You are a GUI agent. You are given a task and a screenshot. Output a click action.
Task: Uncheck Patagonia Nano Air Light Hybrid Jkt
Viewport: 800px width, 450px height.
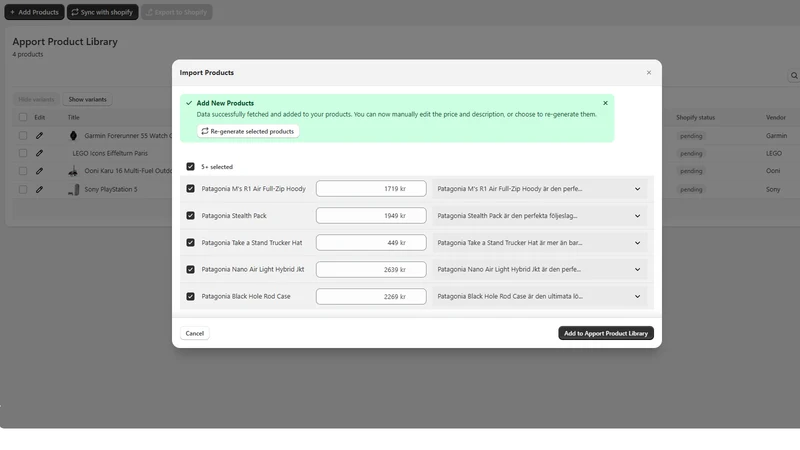(190, 269)
